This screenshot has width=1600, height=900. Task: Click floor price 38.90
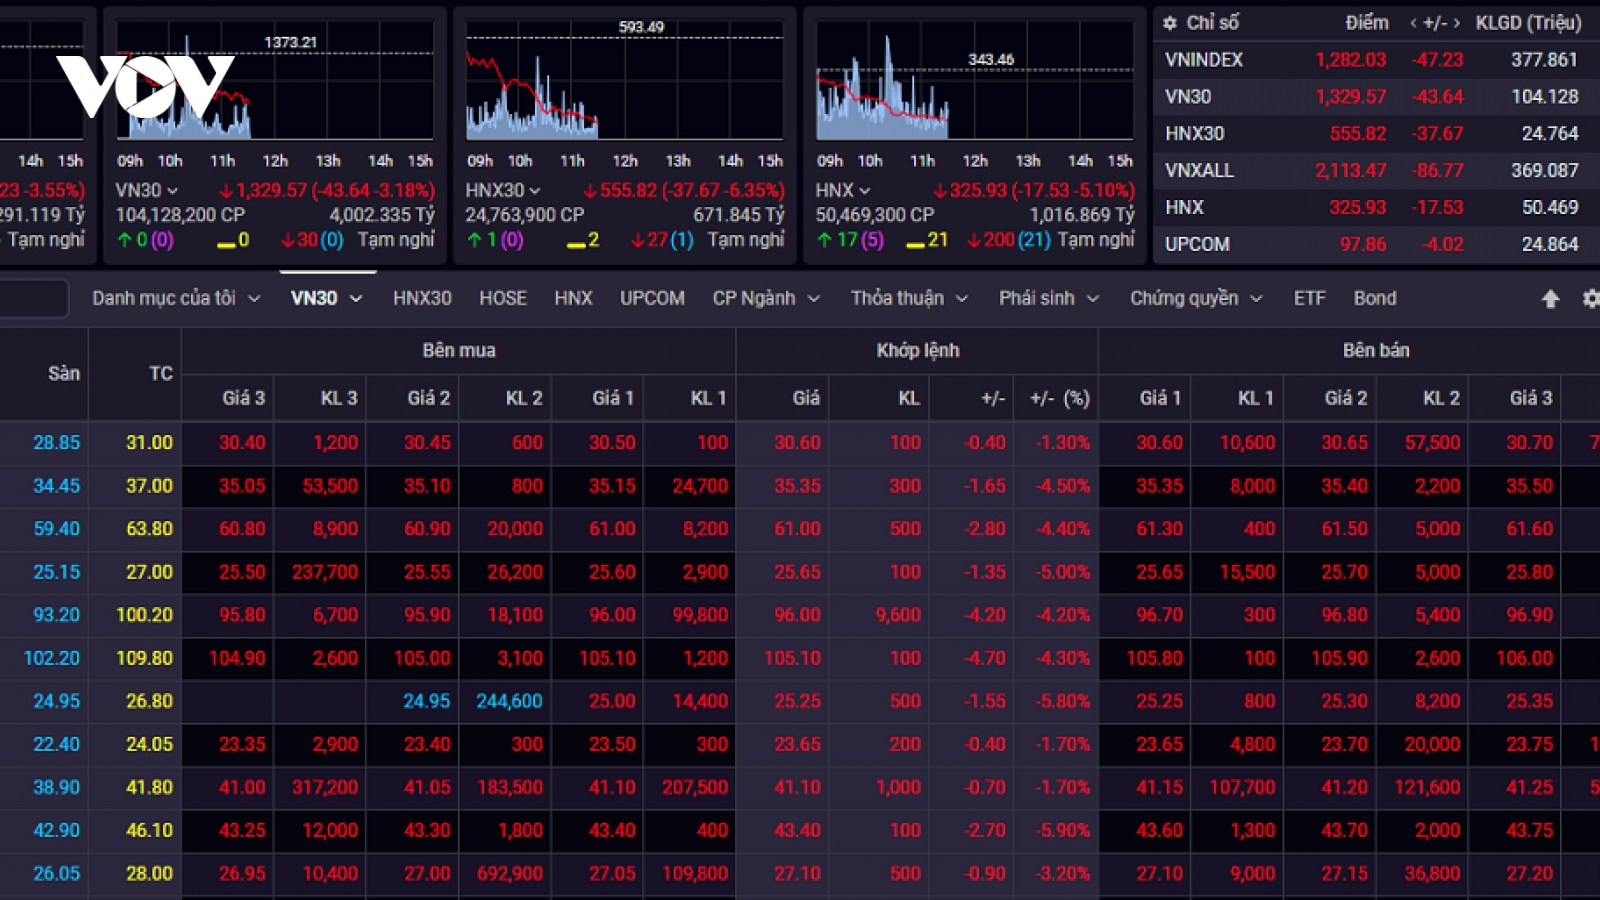(x=56, y=787)
